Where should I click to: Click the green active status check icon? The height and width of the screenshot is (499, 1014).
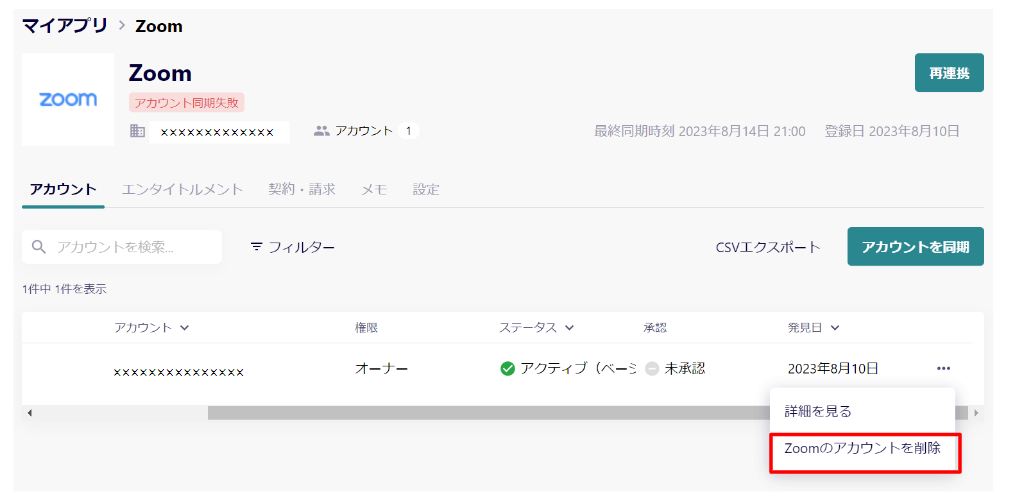[x=508, y=369]
